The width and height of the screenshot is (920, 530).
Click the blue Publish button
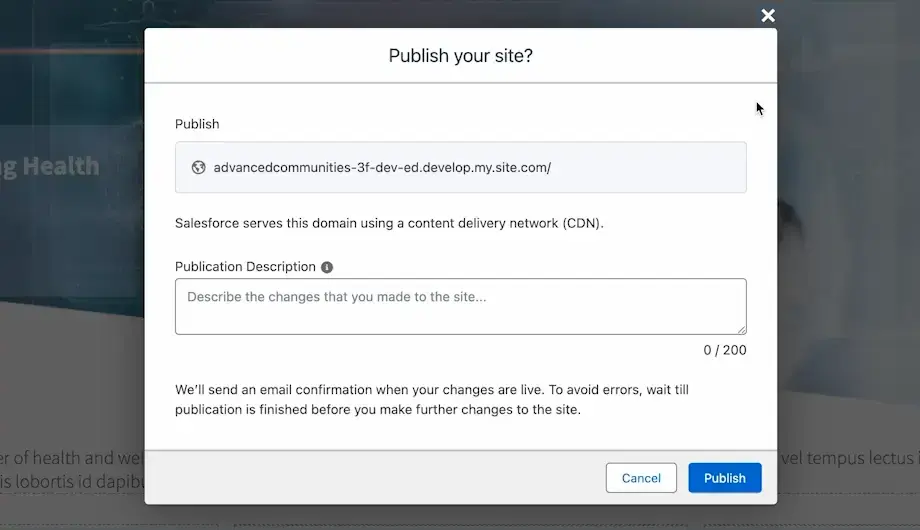[x=725, y=478]
